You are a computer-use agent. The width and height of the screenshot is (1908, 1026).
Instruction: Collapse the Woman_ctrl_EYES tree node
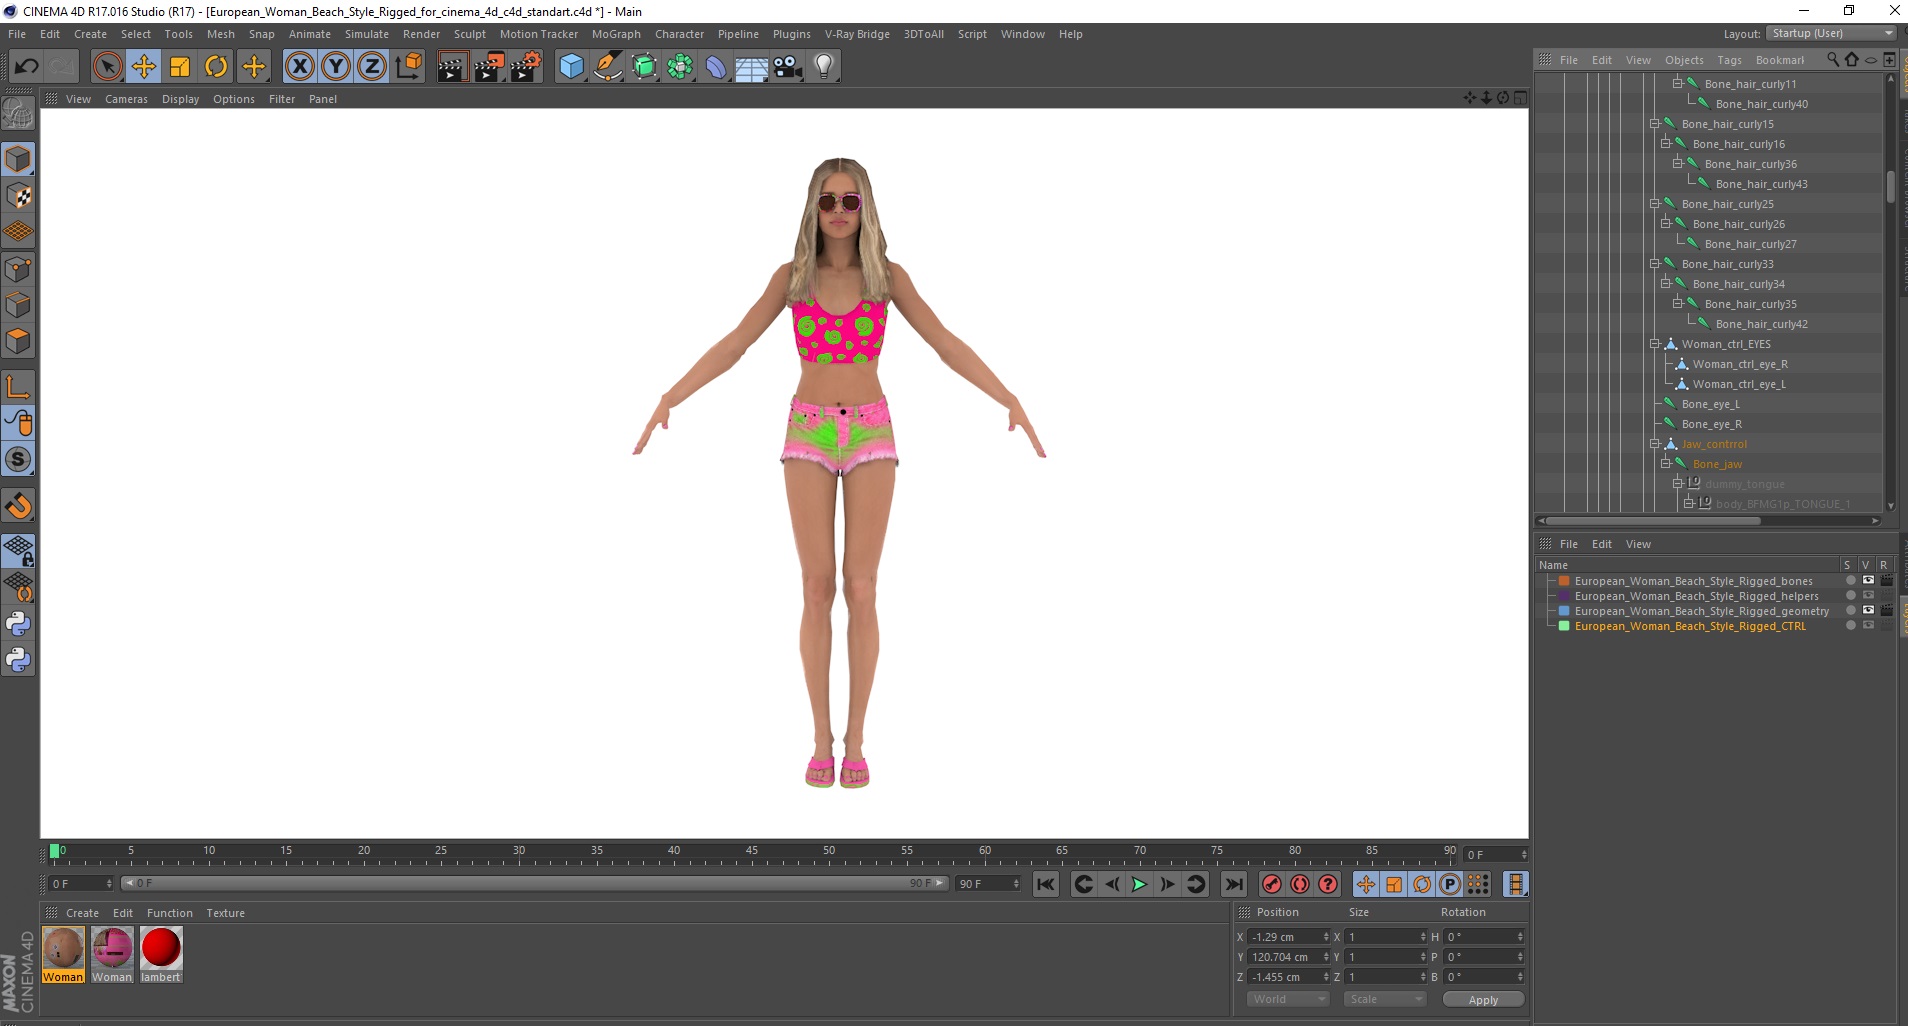pos(1655,344)
